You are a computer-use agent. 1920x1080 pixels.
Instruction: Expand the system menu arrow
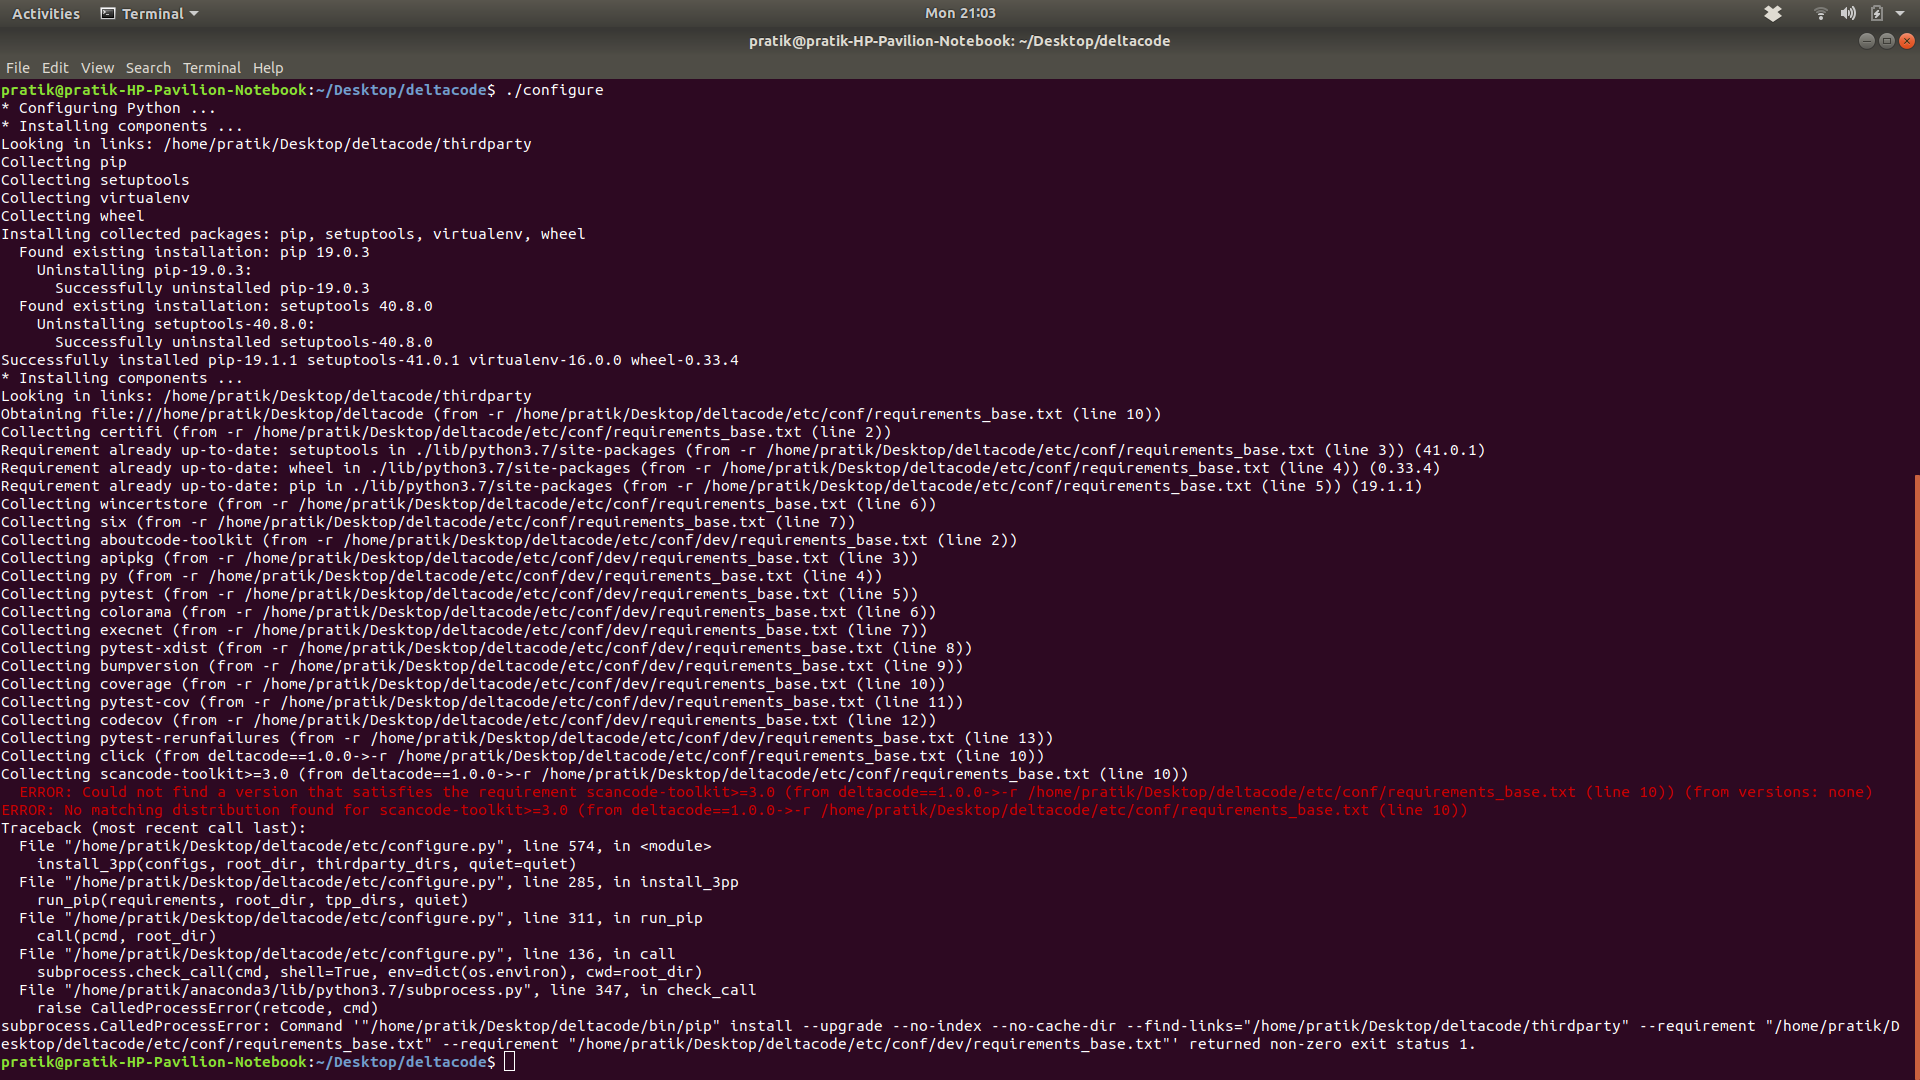tap(1900, 13)
